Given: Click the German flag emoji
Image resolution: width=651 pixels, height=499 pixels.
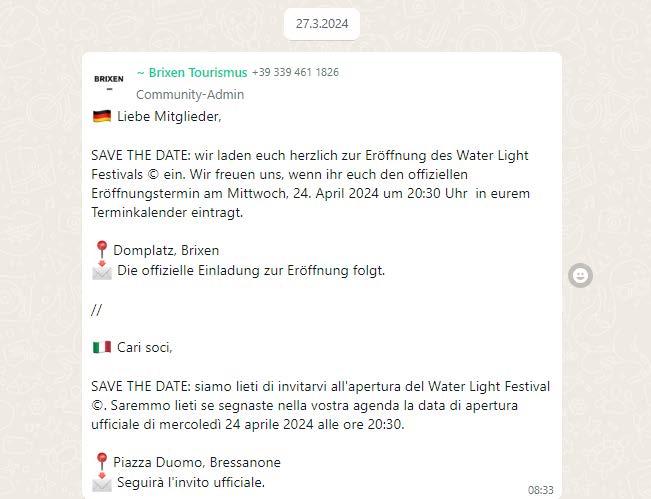Looking at the screenshot, I should 101,117.
